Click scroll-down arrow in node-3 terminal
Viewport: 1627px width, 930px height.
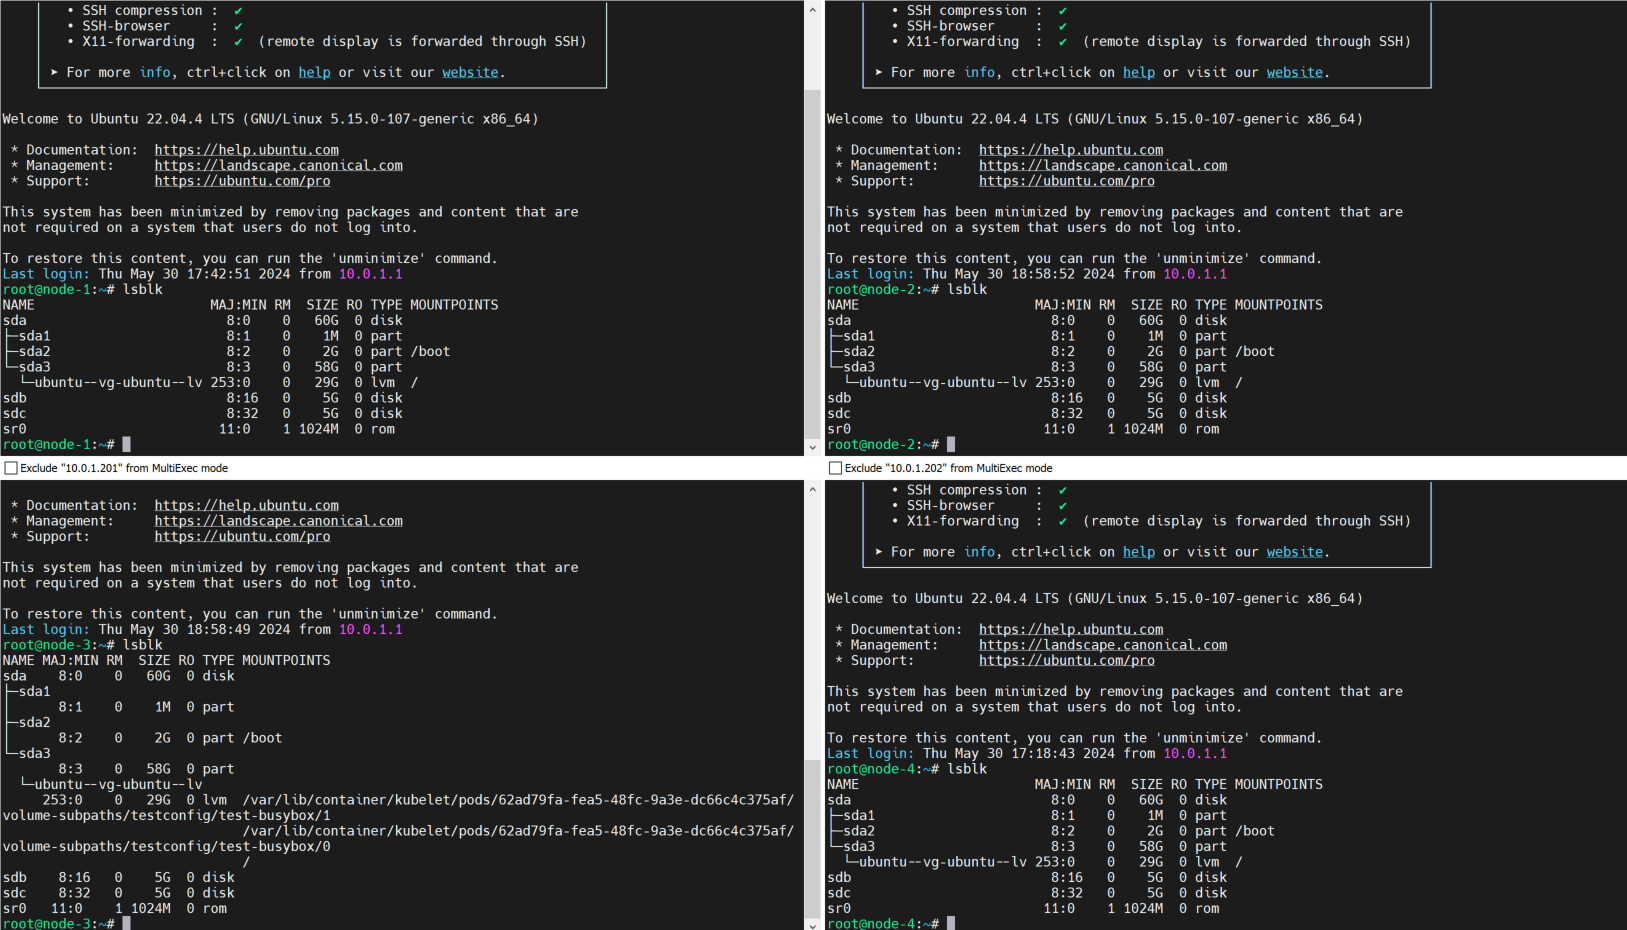[812, 923]
